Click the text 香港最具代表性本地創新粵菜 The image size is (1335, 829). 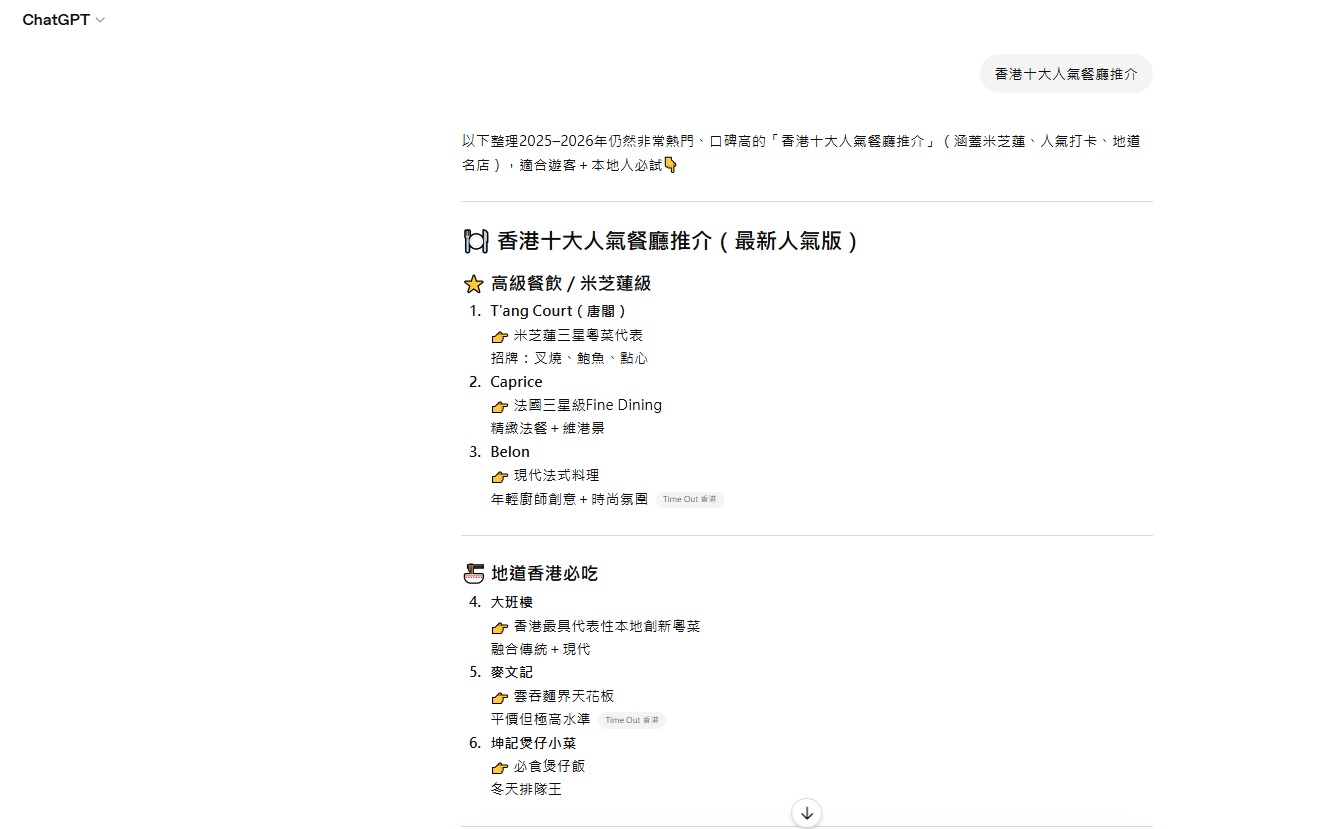click(x=607, y=626)
